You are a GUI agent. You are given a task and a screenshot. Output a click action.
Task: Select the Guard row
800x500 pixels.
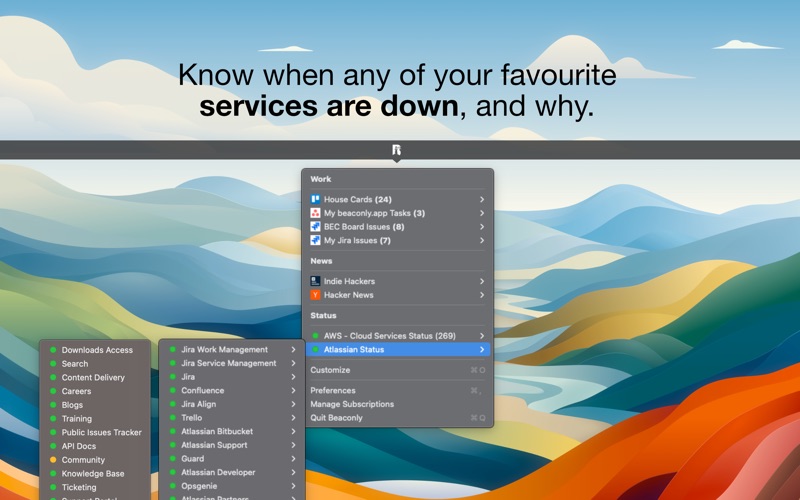(x=232, y=459)
